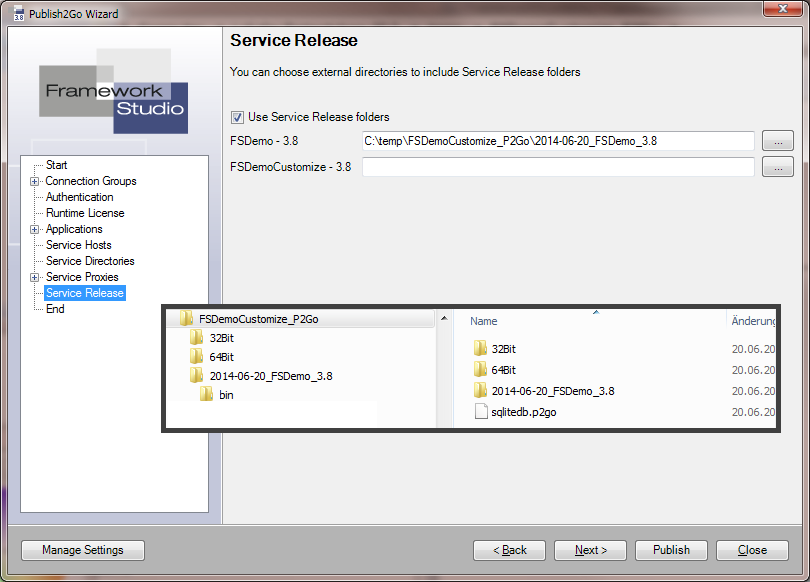Viewport: 810px width, 582px height.
Task: Toggle Use Service Release folders checkbox
Action: (x=237, y=117)
